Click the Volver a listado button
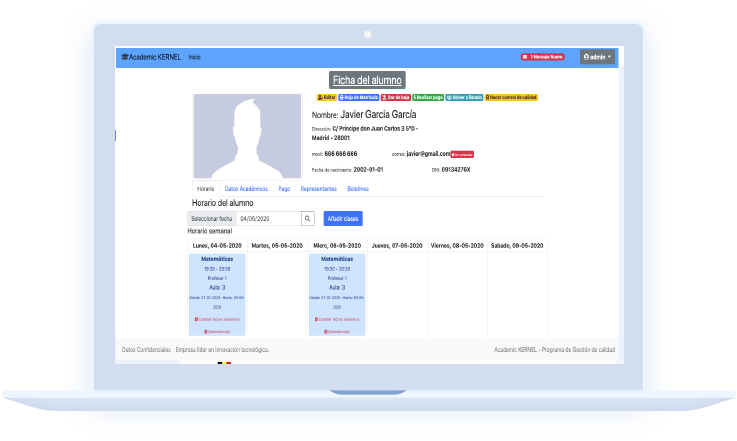Image resolution: width=737 pixels, height=441 pixels. coord(464,97)
